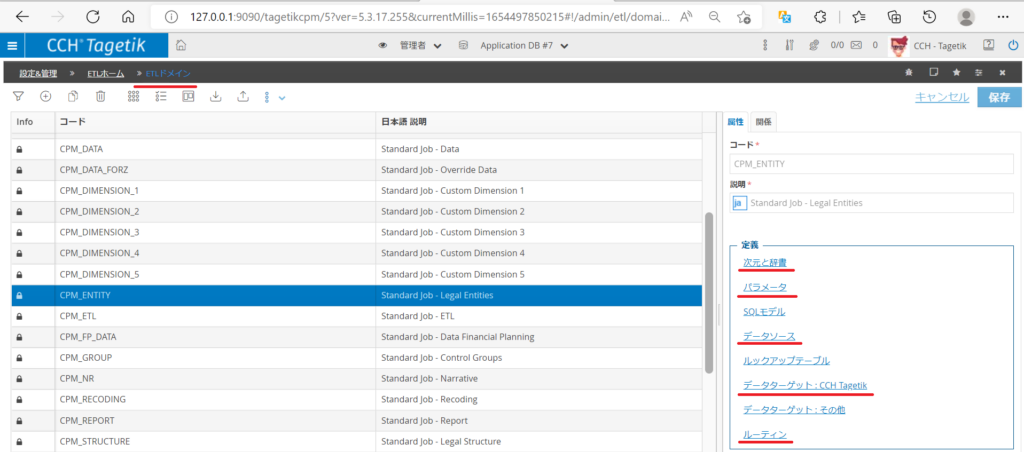Open the データソース definition link
The height and width of the screenshot is (452, 1024).
point(769,336)
